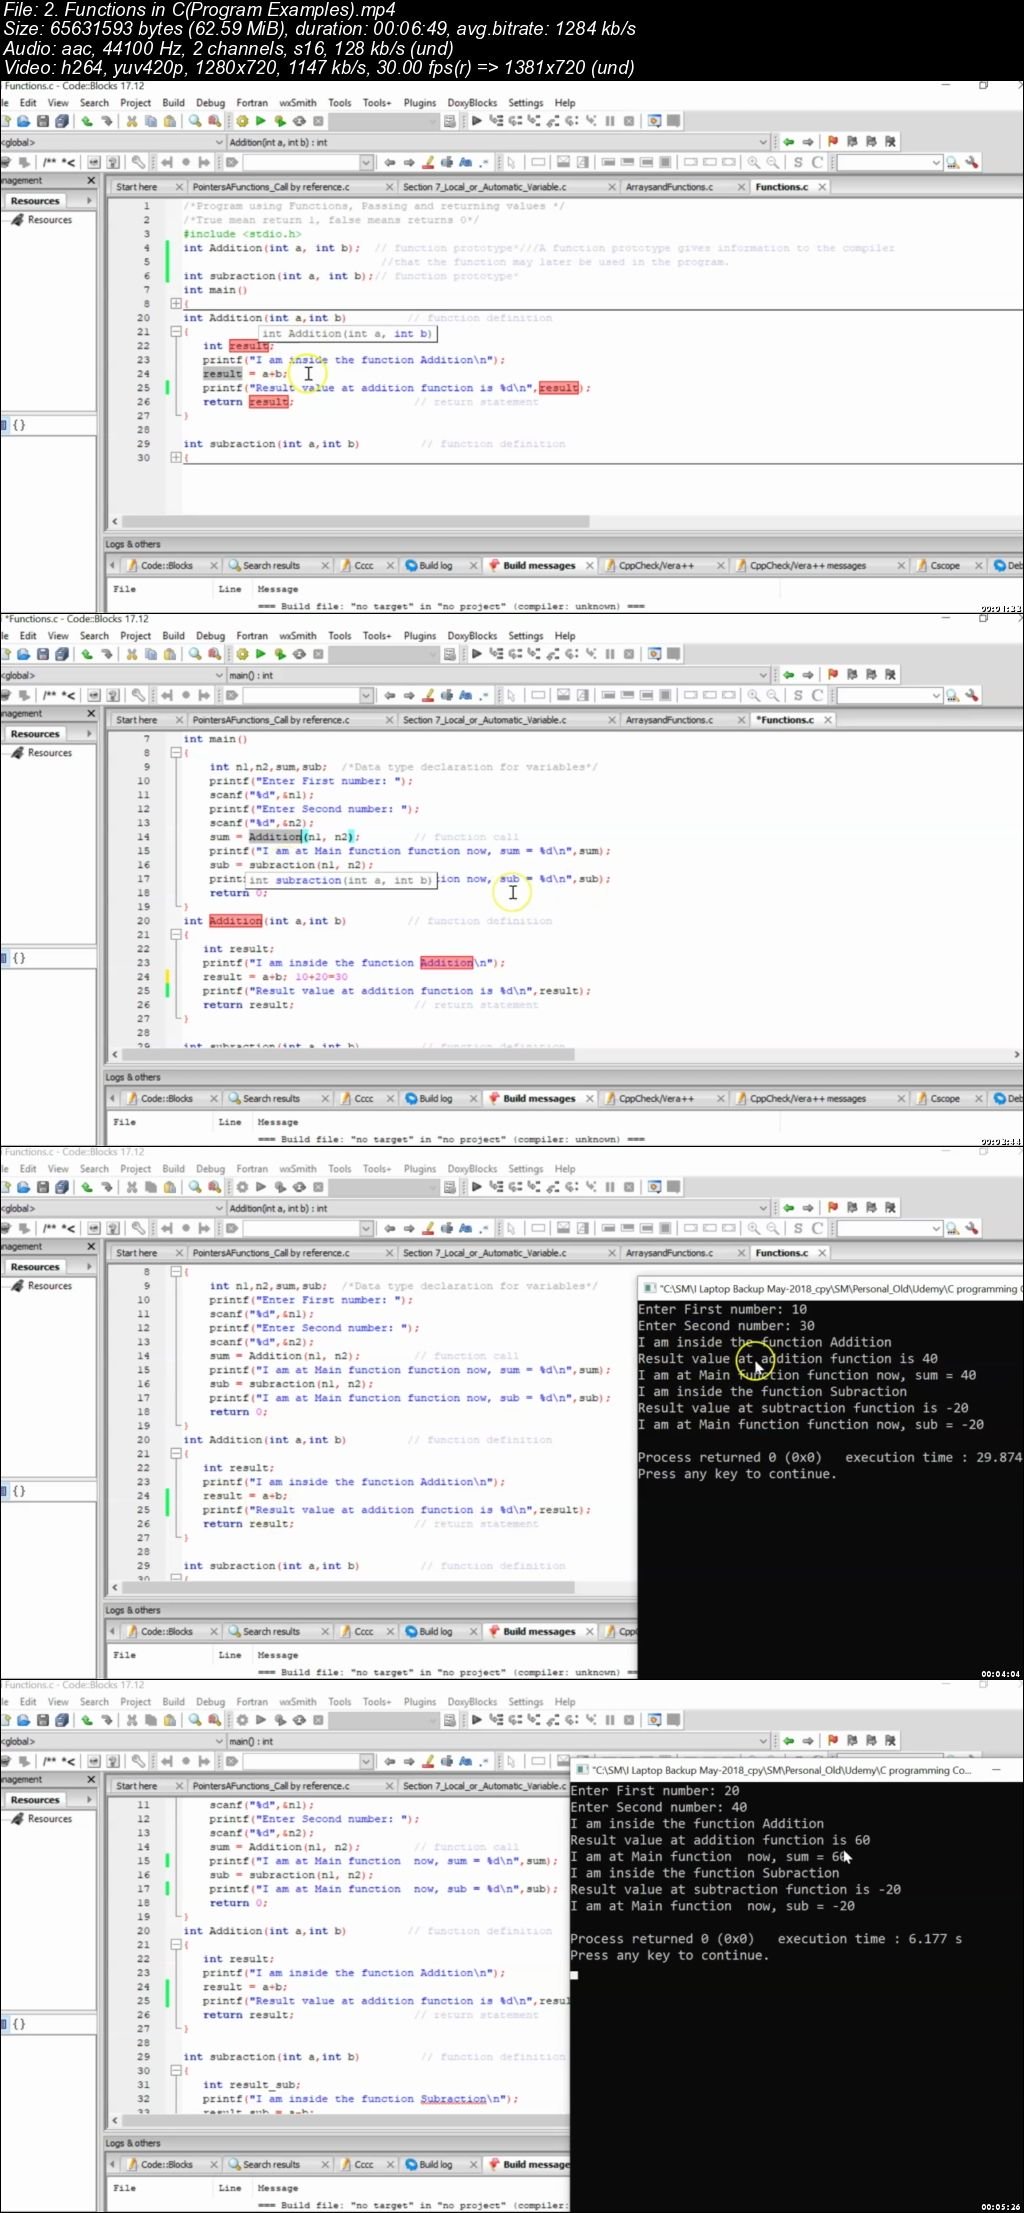Click Build gear icon in first frame
The image size is (1024, 2213).
pos(242,121)
